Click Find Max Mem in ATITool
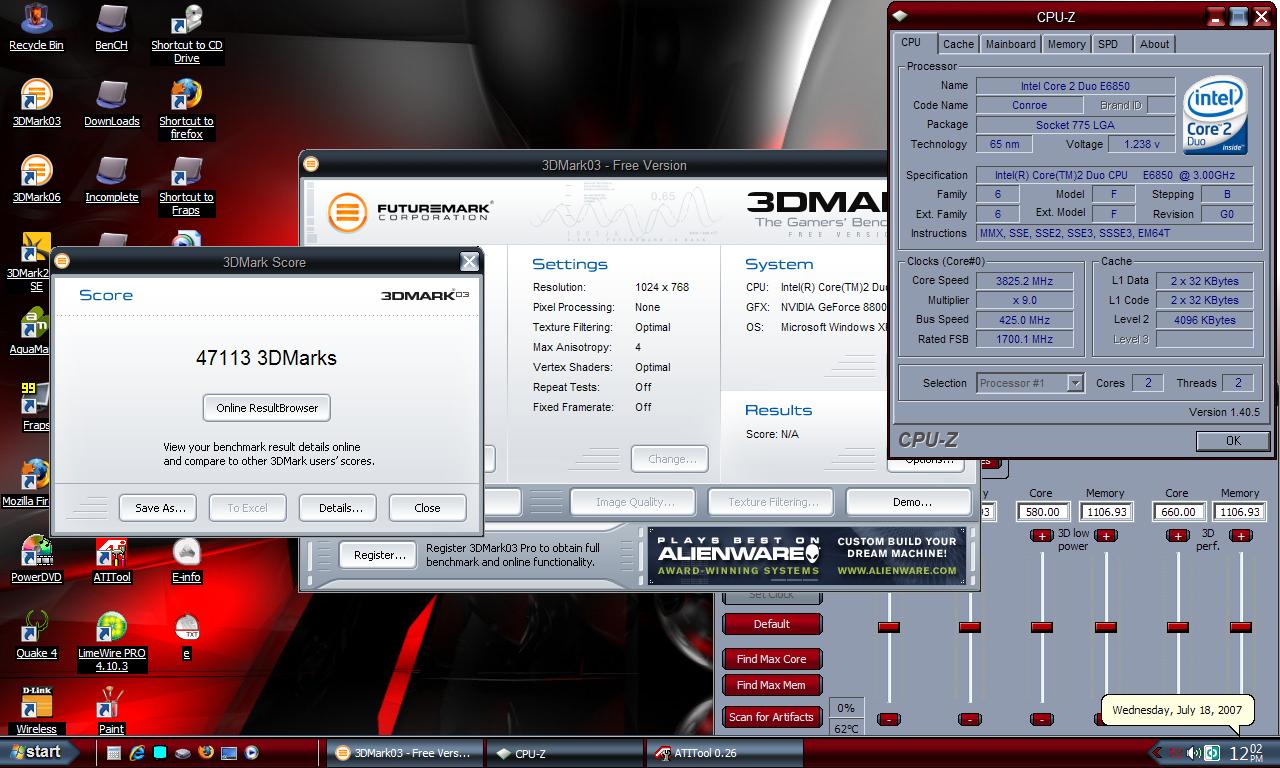Screen dimensions: 1280x768 (x=772, y=685)
